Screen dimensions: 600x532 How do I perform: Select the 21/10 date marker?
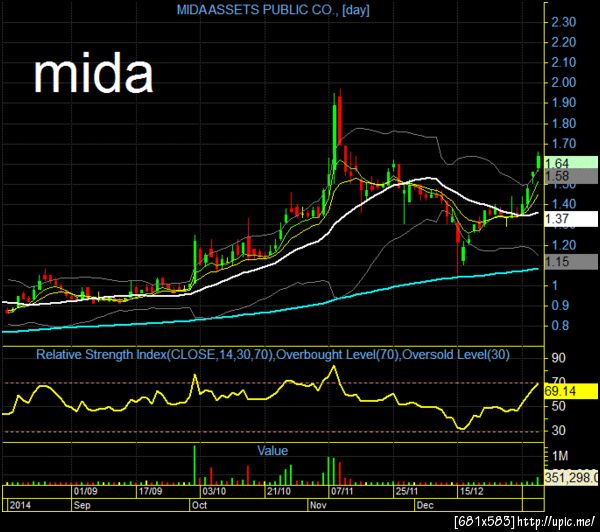(279, 491)
